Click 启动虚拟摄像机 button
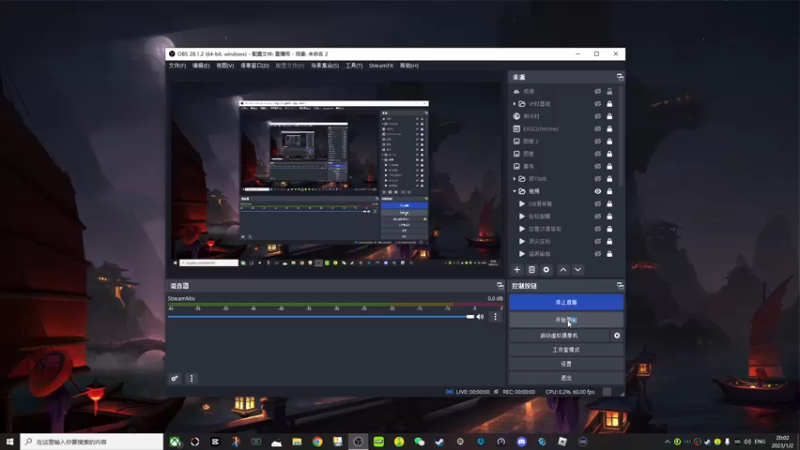 click(x=559, y=336)
